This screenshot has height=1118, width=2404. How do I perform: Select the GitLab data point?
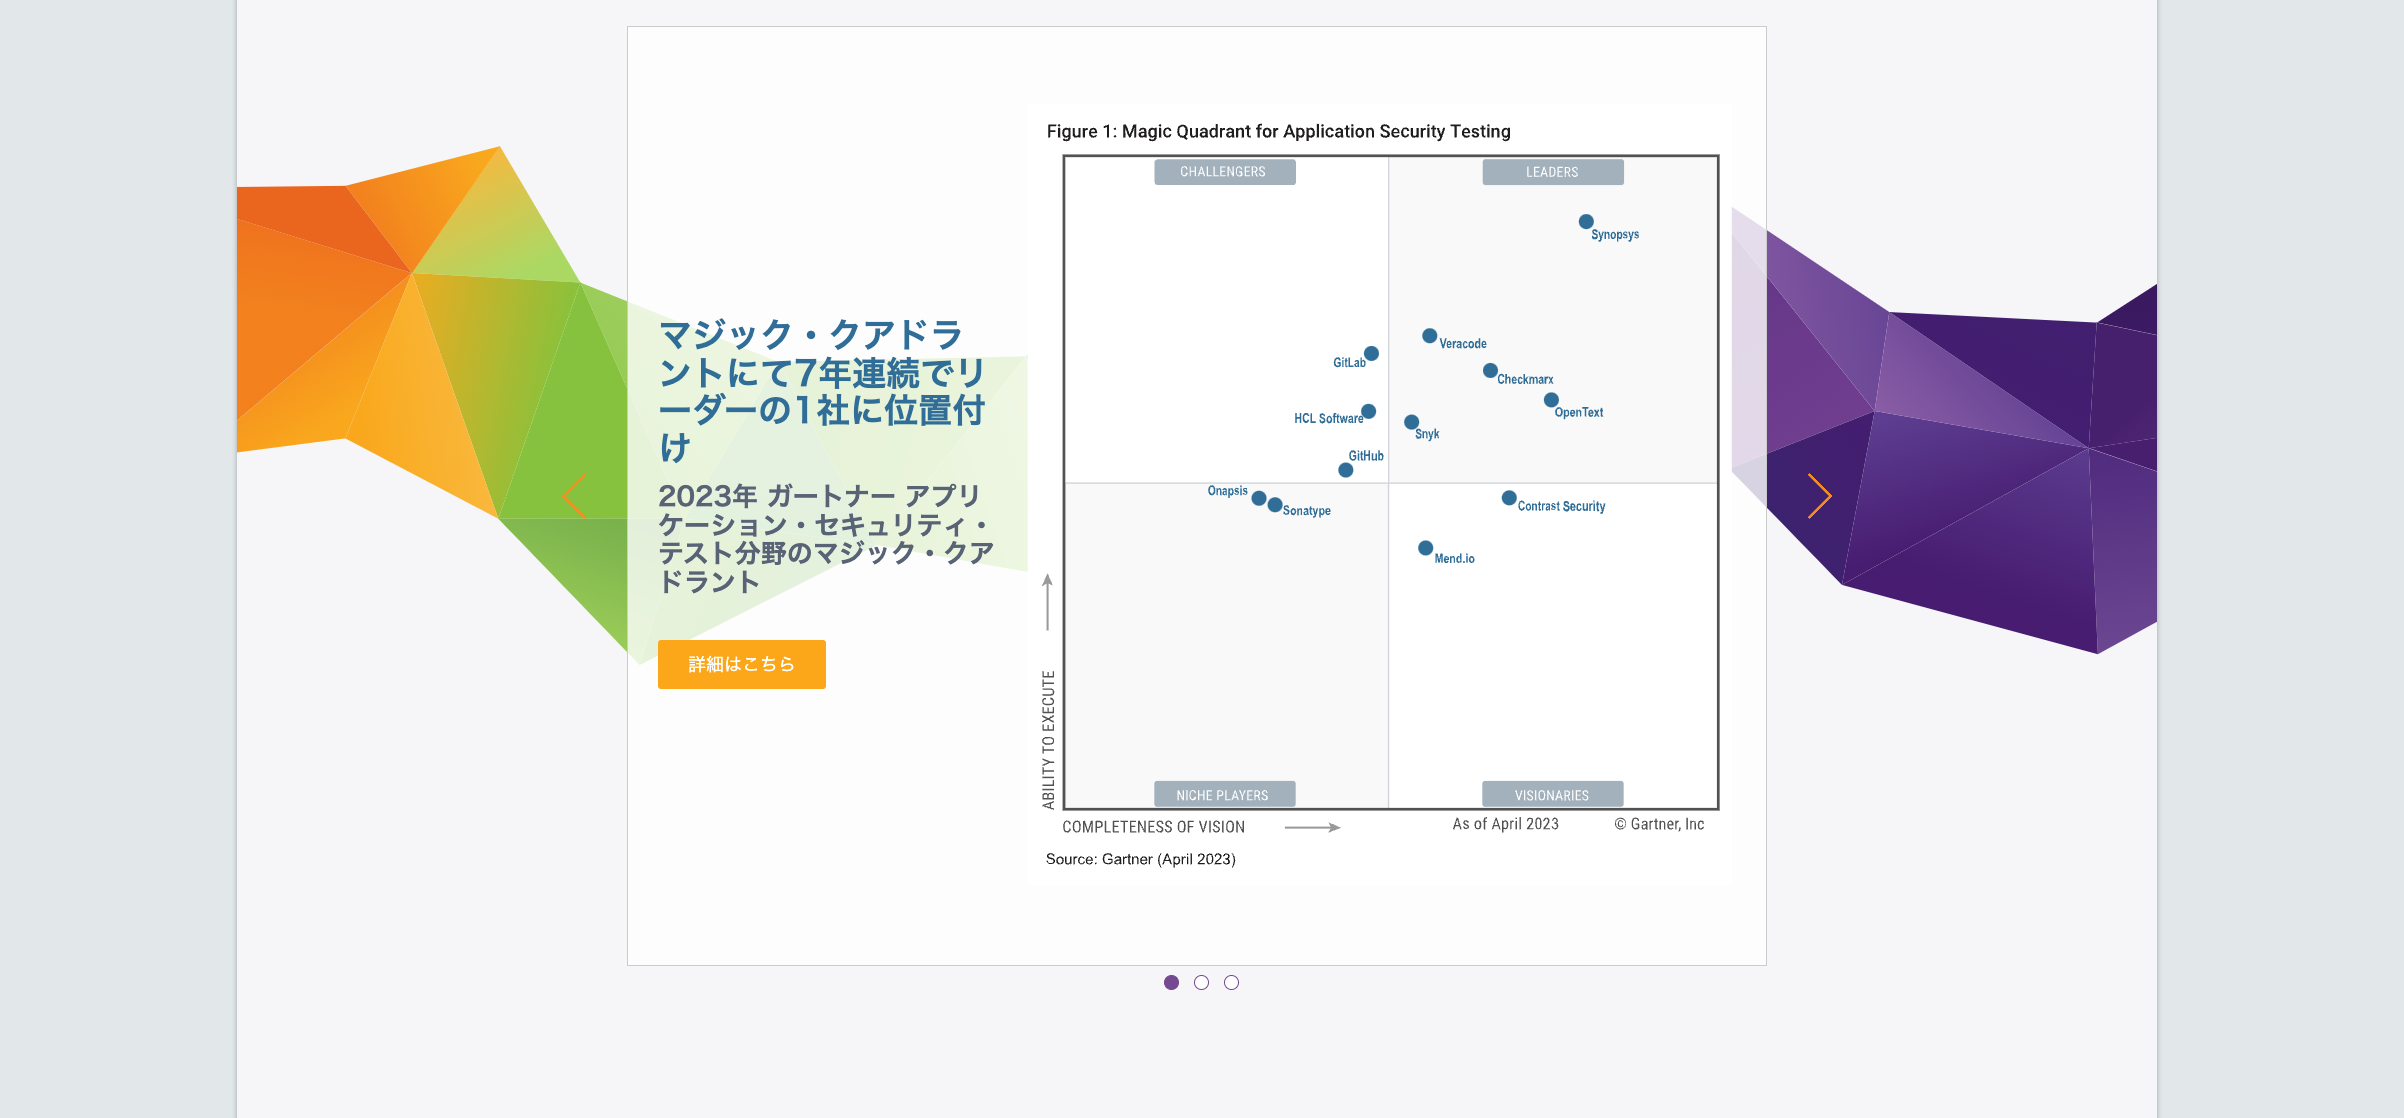1372,354
